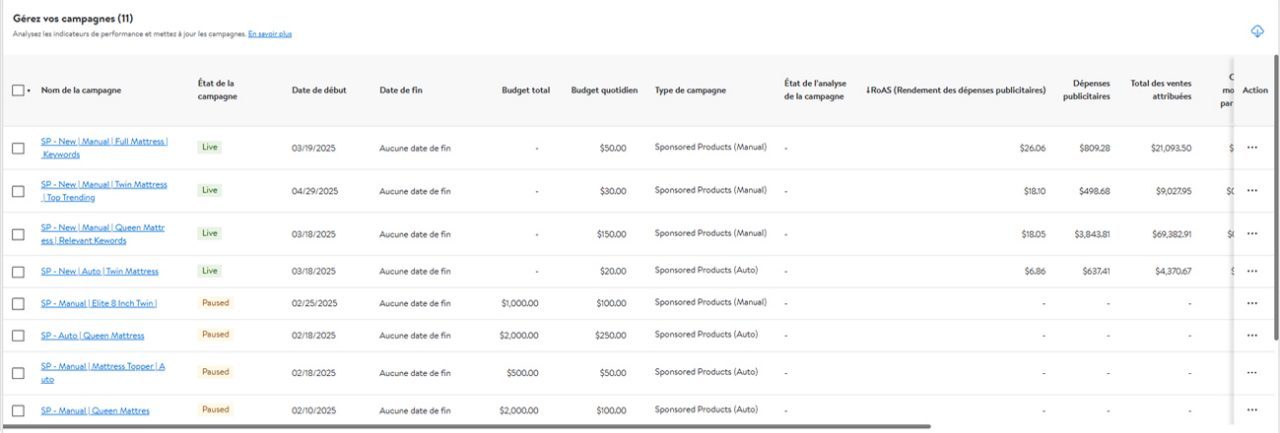The height and width of the screenshot is (433, 1280).
Task: Open three-dot menu for SP Auto Queen Mattress
Action: coord(1252,335)
